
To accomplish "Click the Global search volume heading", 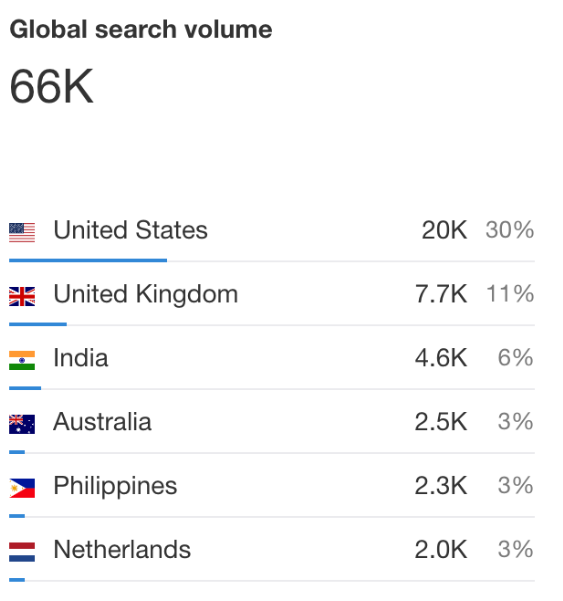I will tap(141, 30).
